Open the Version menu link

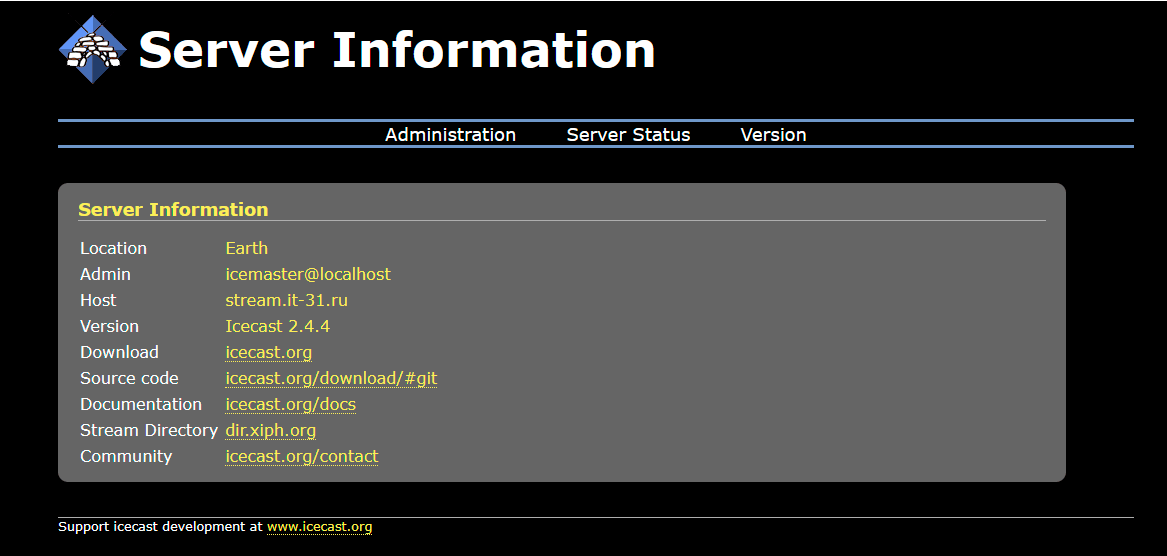tap(773, 135)
